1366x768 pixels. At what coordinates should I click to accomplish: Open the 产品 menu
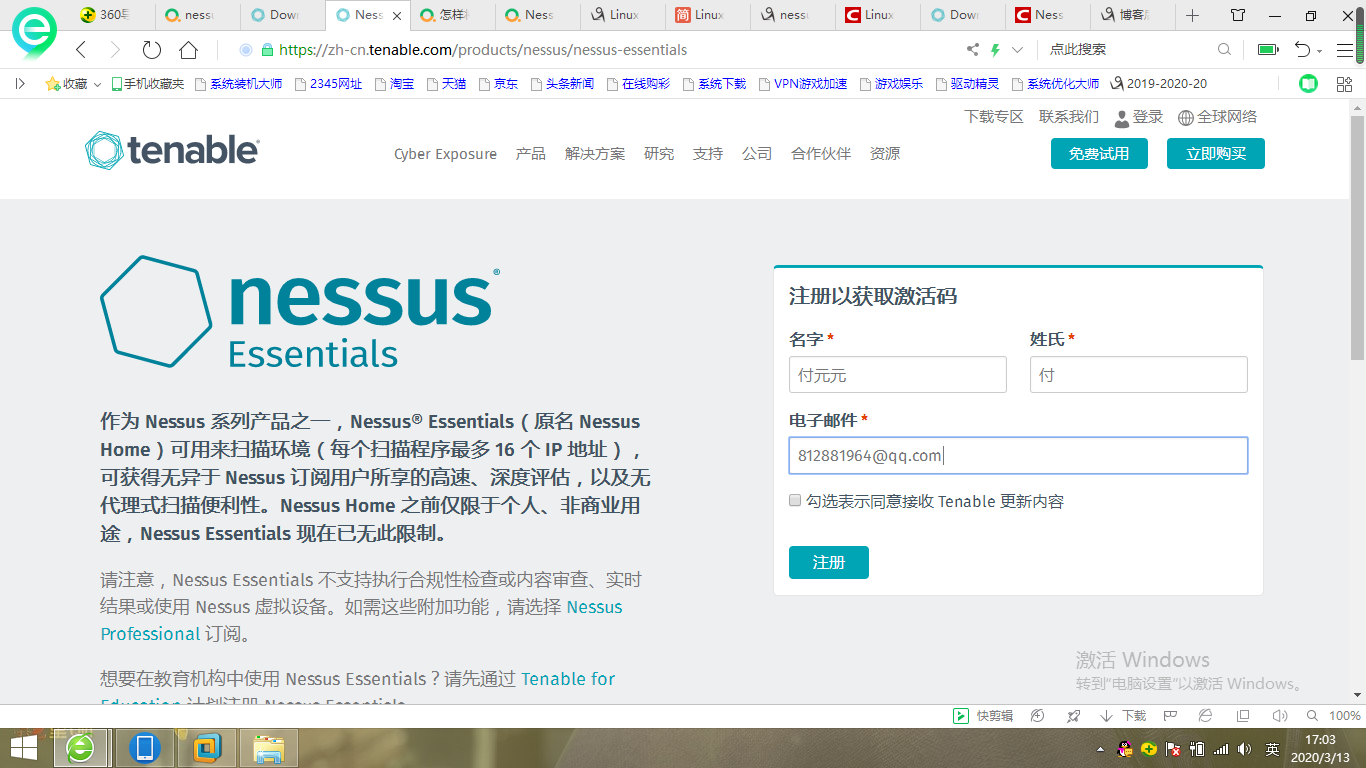tap(531, 154)
